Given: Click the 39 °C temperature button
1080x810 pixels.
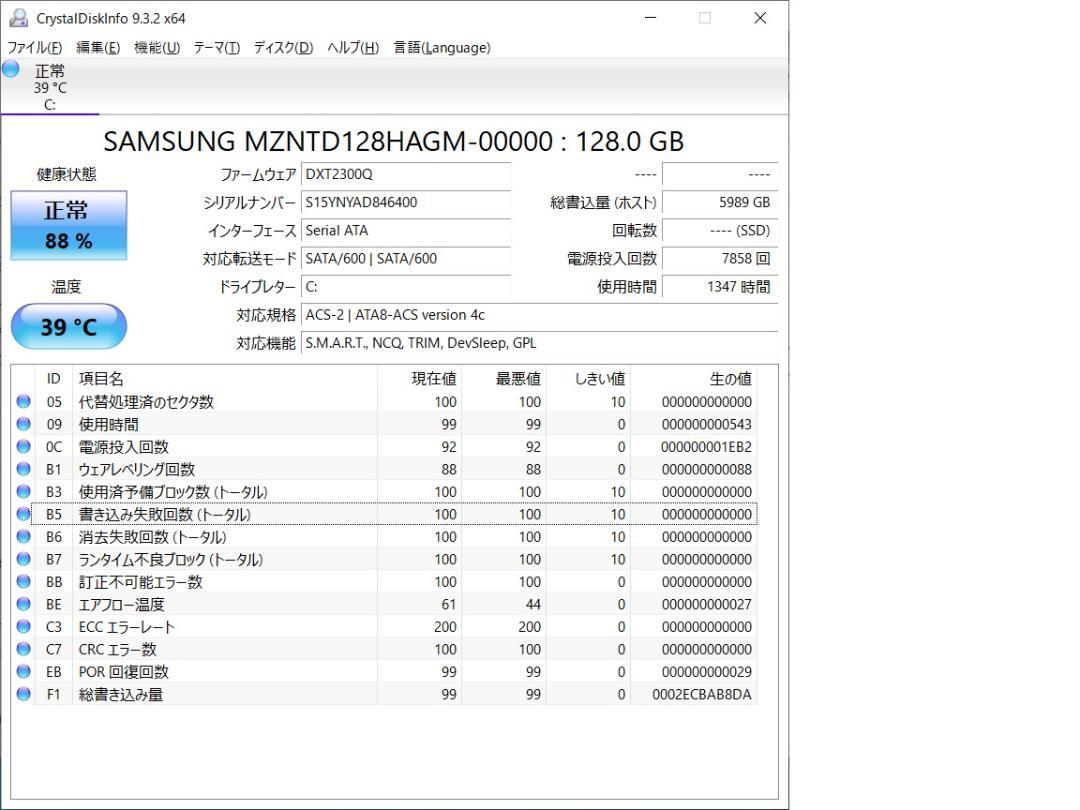Looking at the screenshot, I should click(69, 326).
